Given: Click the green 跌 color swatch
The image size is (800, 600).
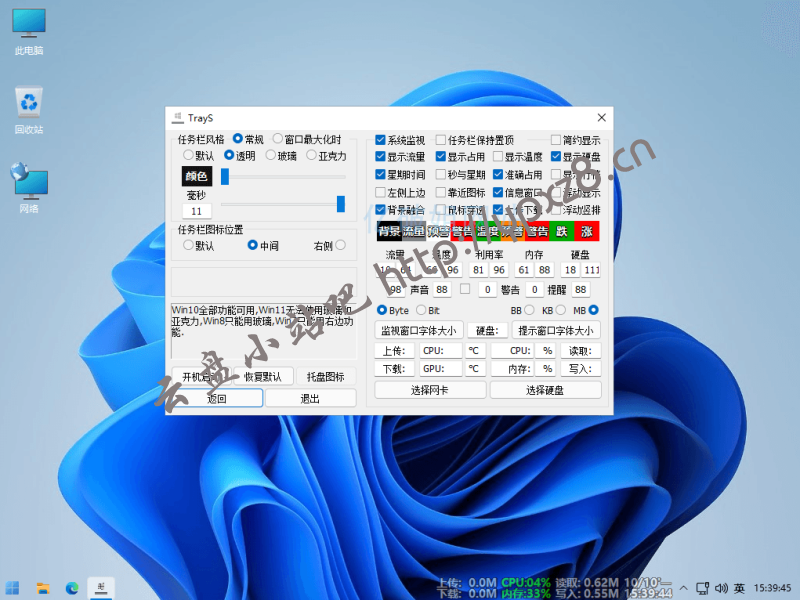Looking at the screenshot, I should [562, 231].
